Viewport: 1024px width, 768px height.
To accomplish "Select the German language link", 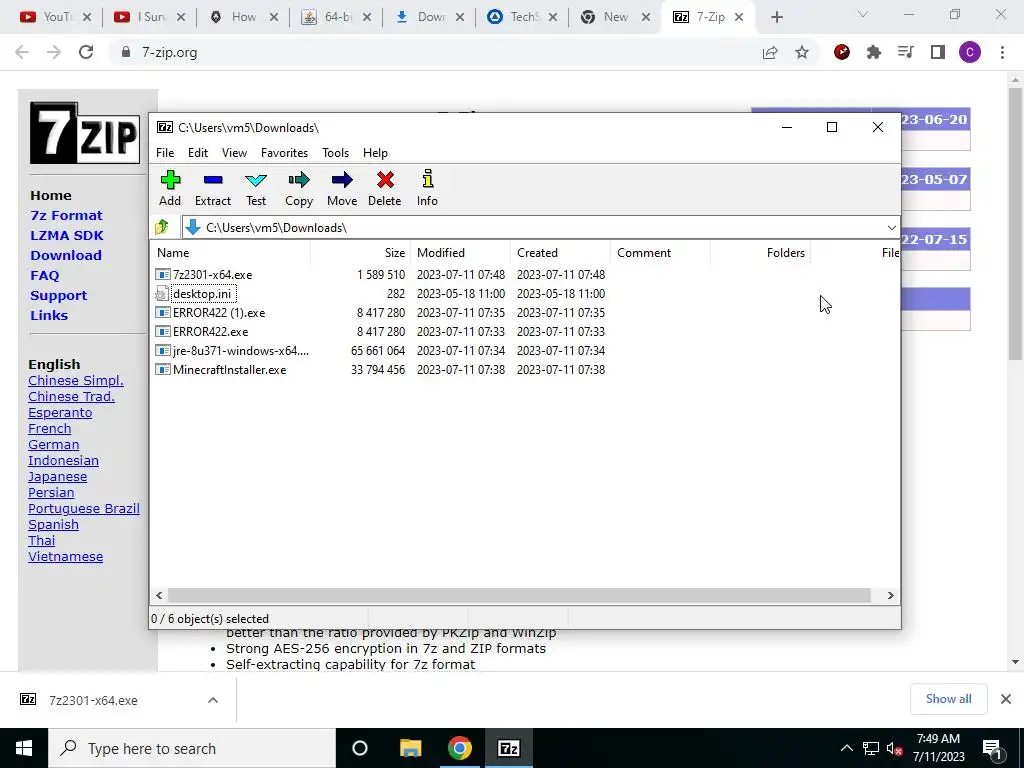I will [54, 445].
